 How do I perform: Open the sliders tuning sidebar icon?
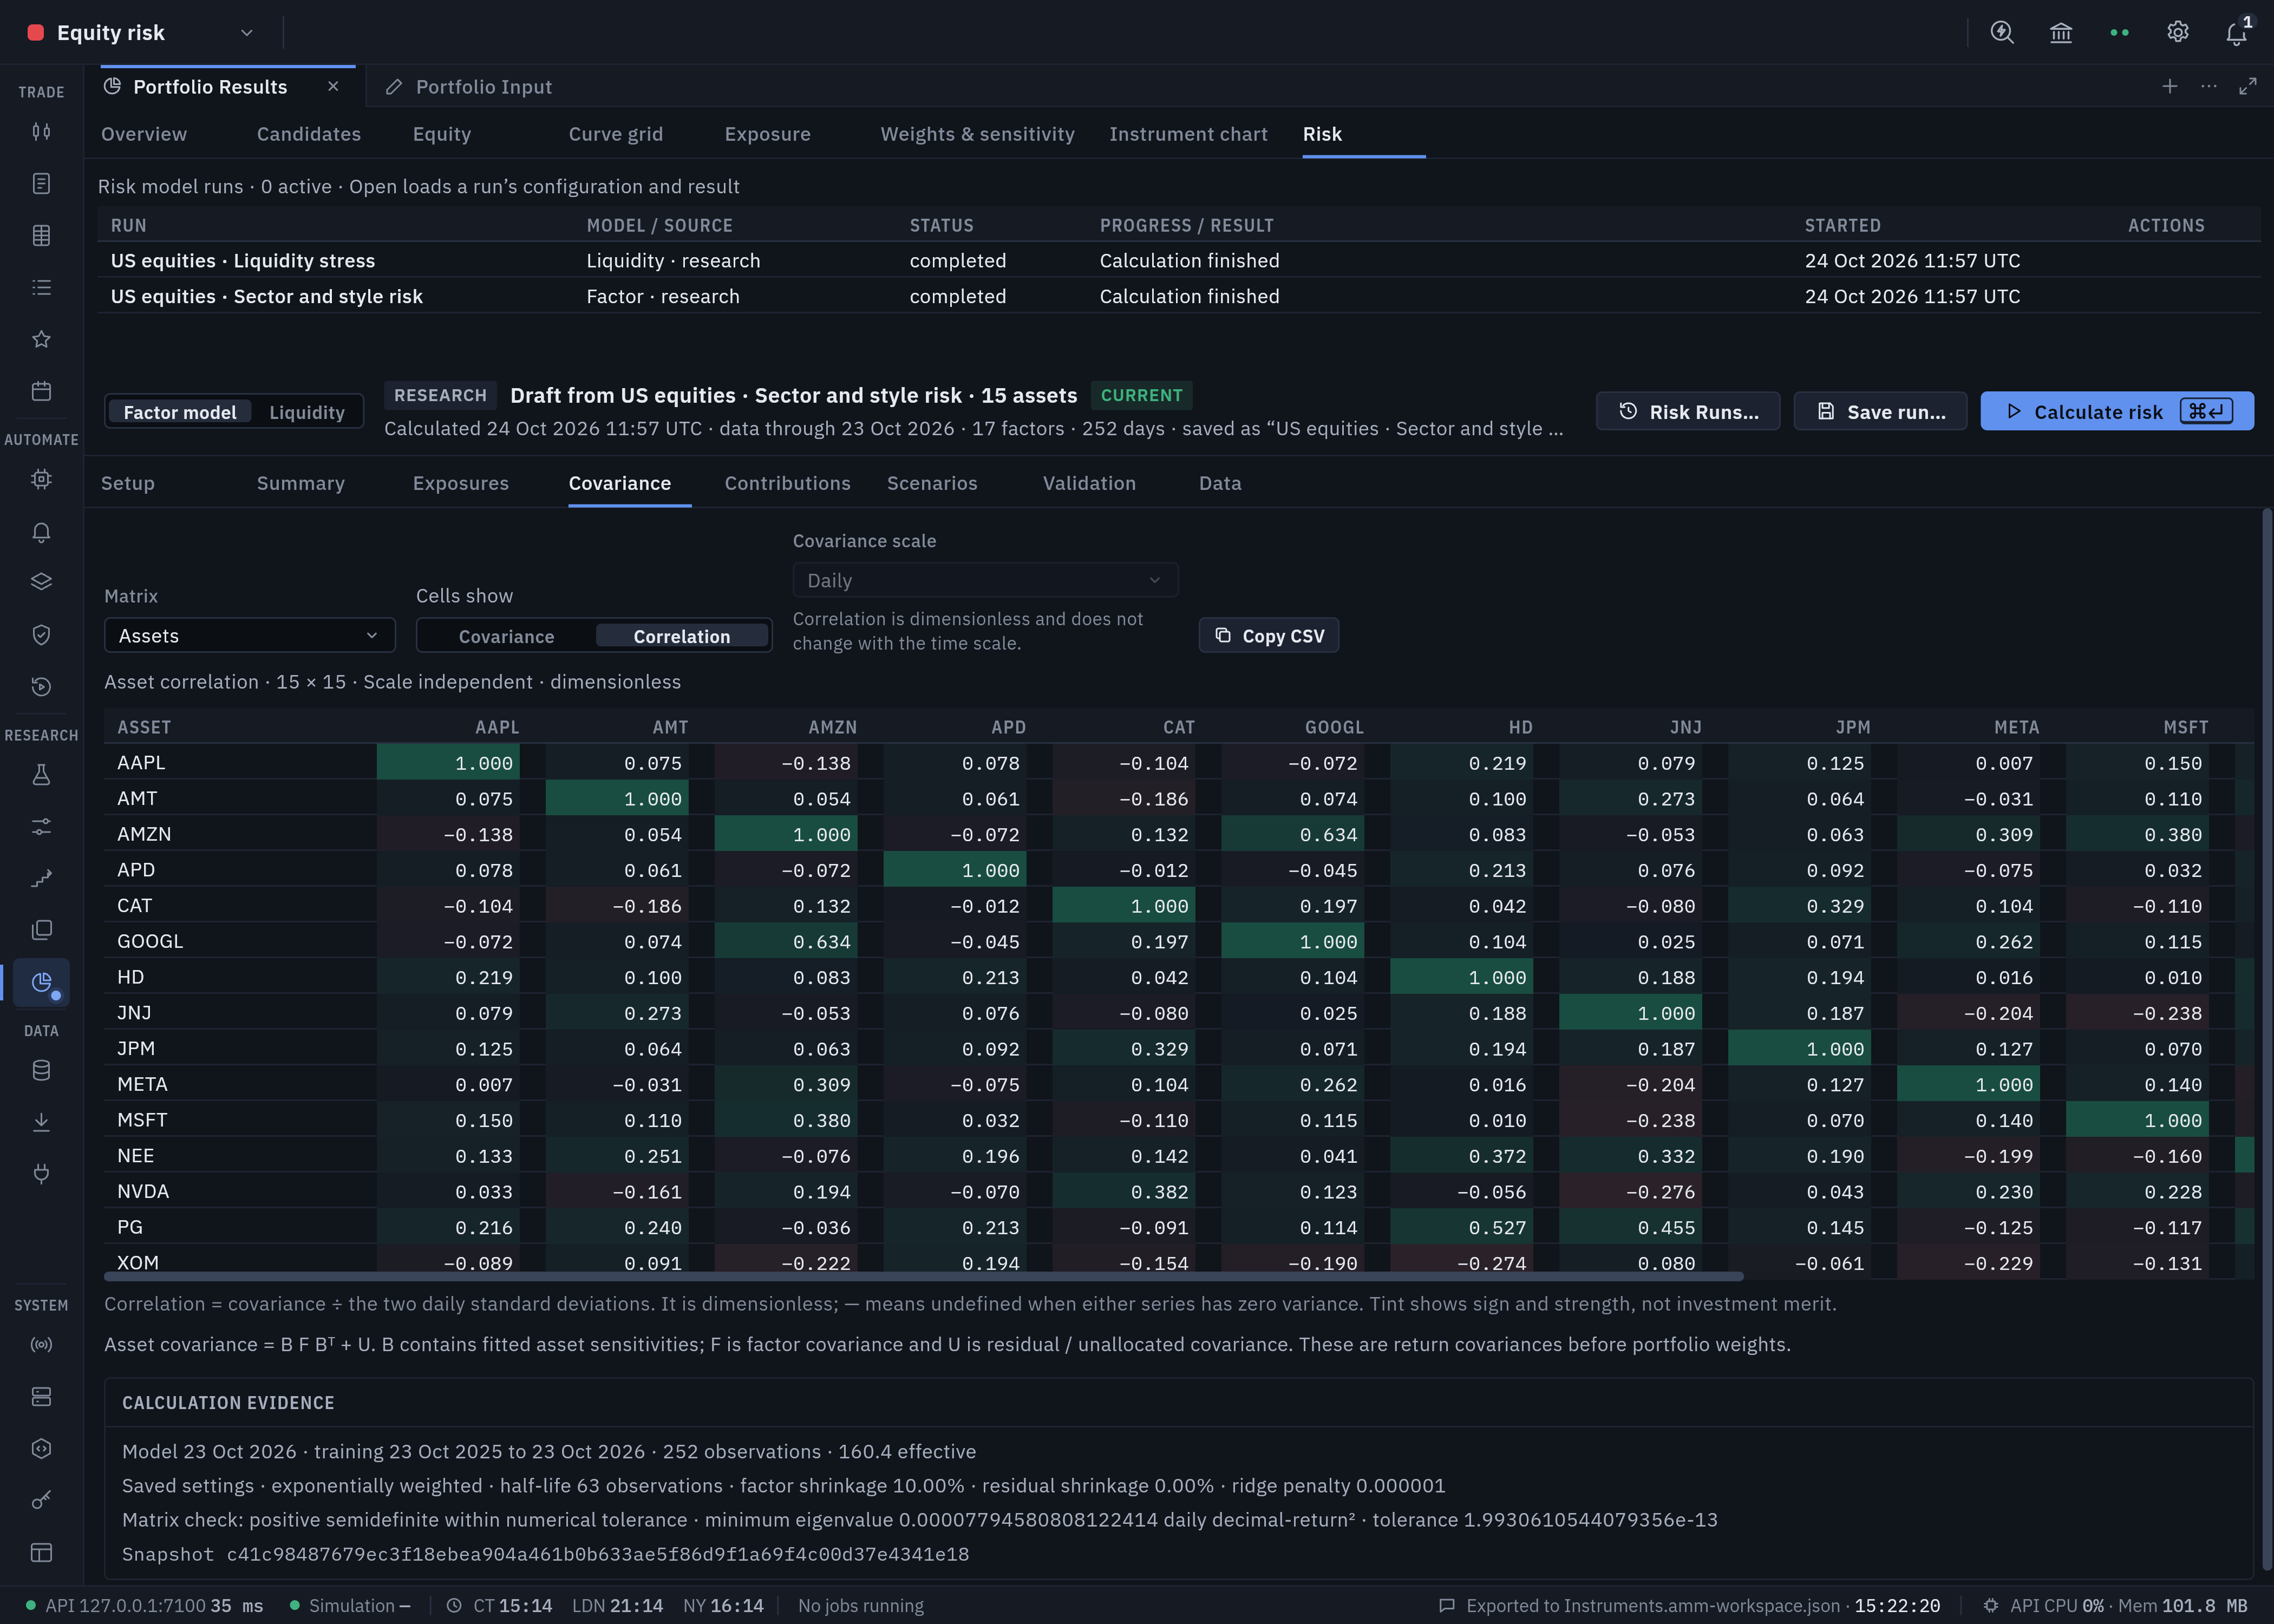[x=41, y=827]
